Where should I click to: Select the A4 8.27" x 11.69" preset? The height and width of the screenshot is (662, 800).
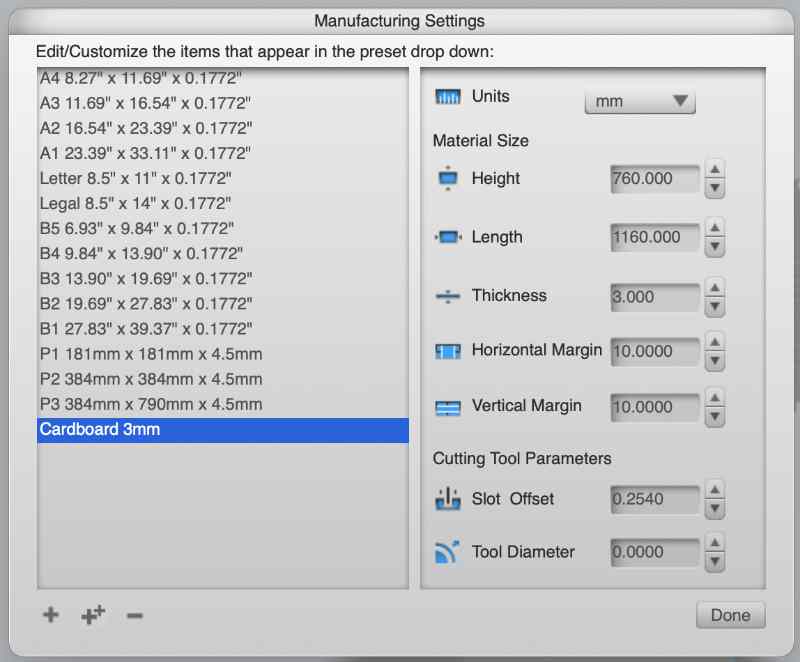tap(140, 78)
